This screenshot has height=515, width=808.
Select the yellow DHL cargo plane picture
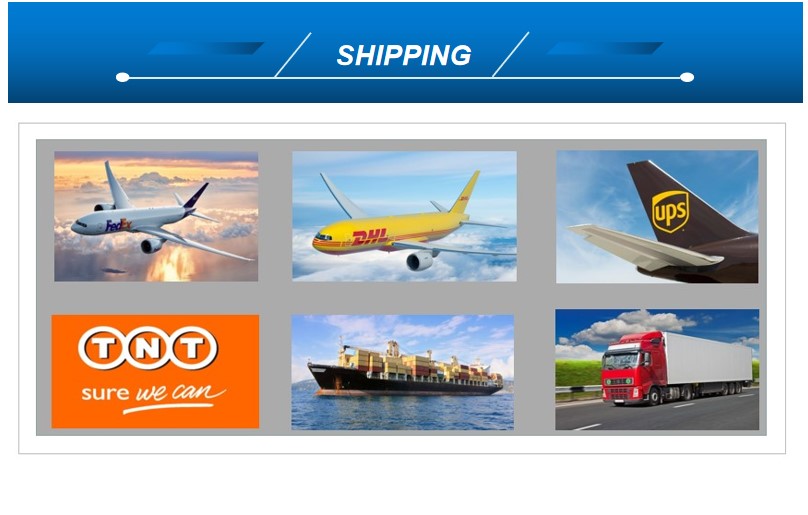click(x=405, y=216)
